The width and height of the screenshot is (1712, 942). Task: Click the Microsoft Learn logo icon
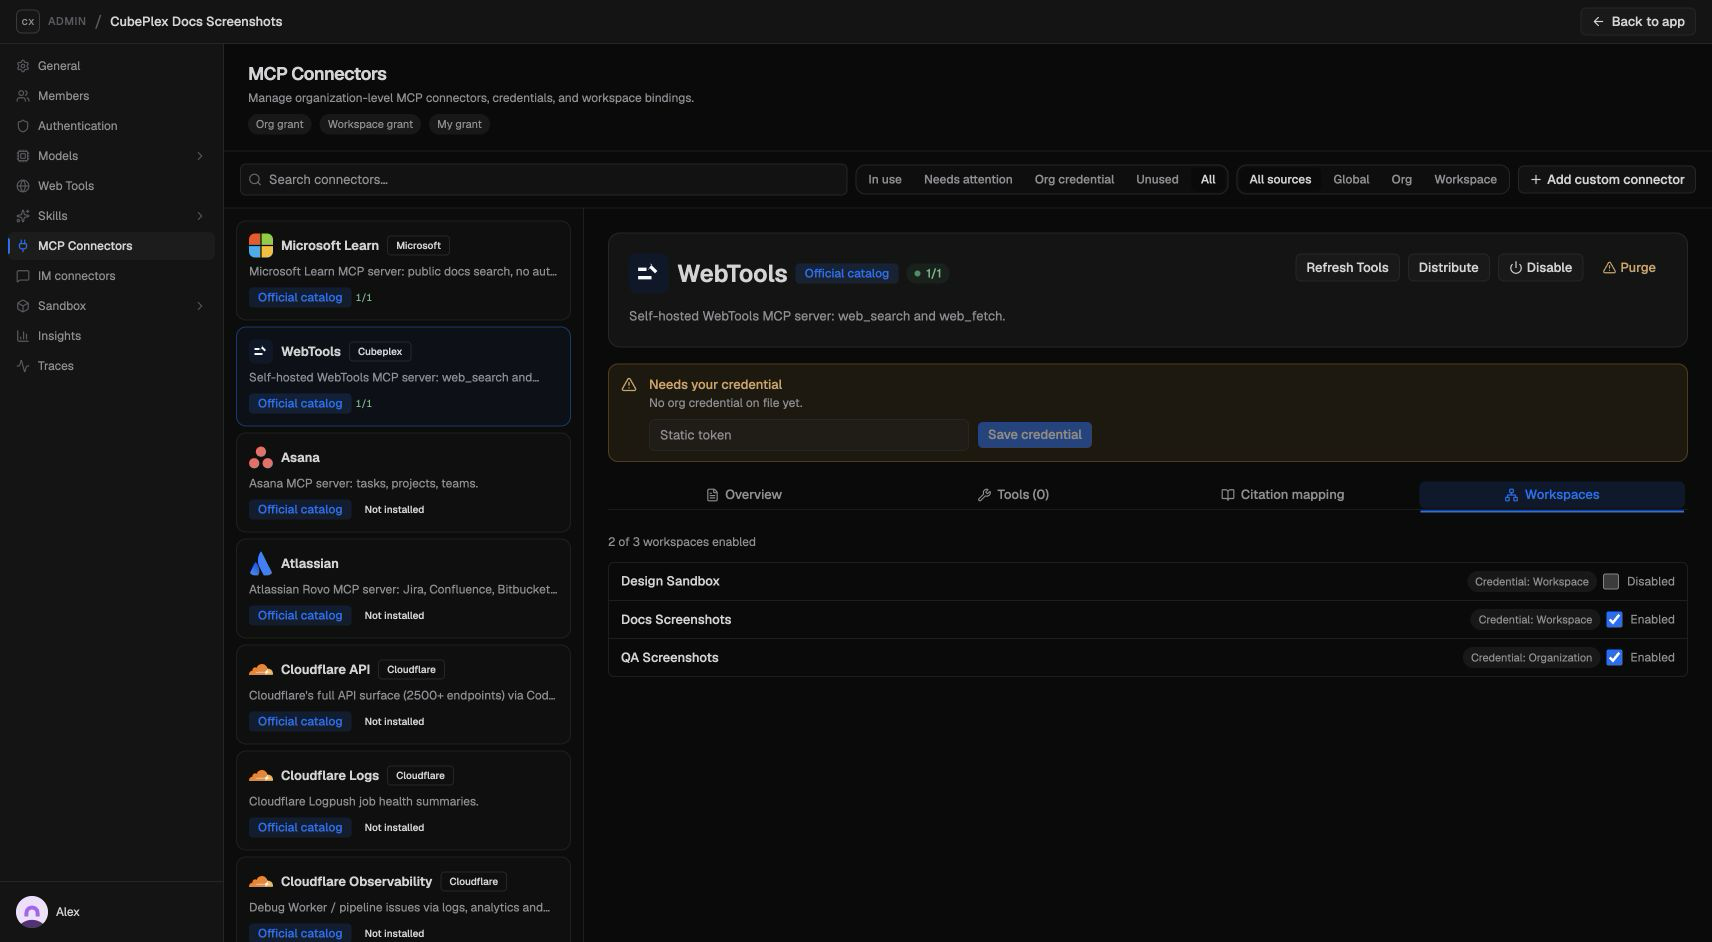pyautogui.click(x=261, y=245)
